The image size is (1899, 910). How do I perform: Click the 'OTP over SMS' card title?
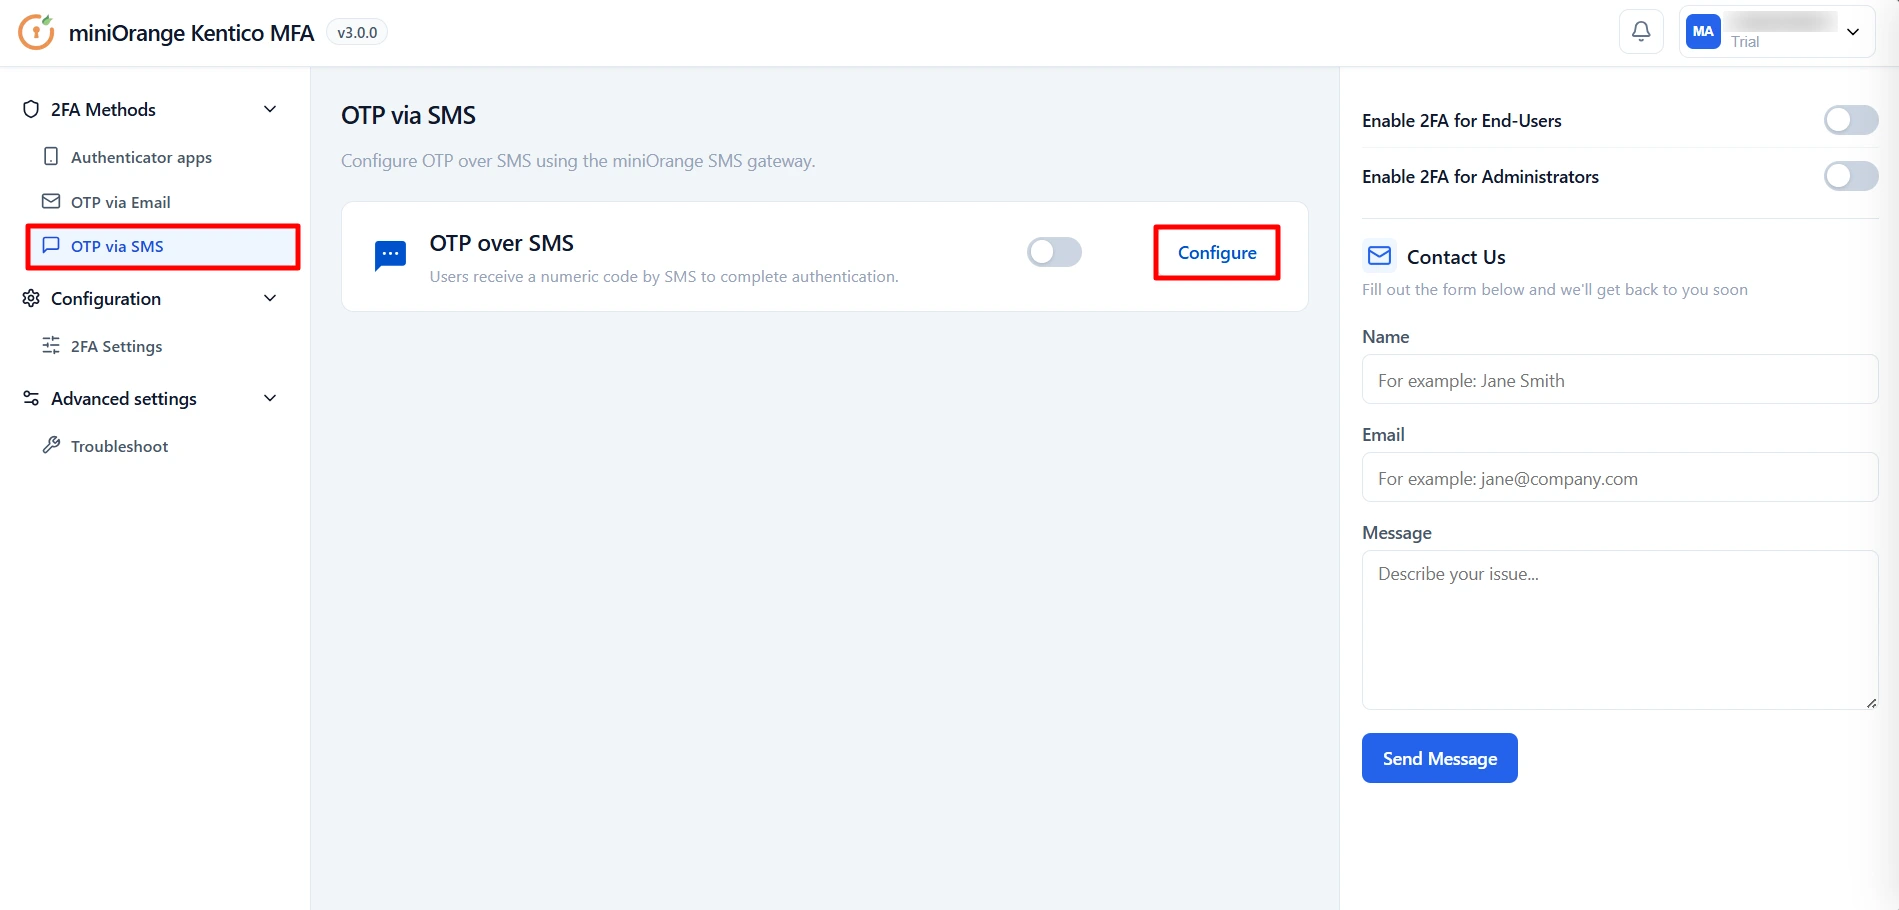click(x=501, y=243)
